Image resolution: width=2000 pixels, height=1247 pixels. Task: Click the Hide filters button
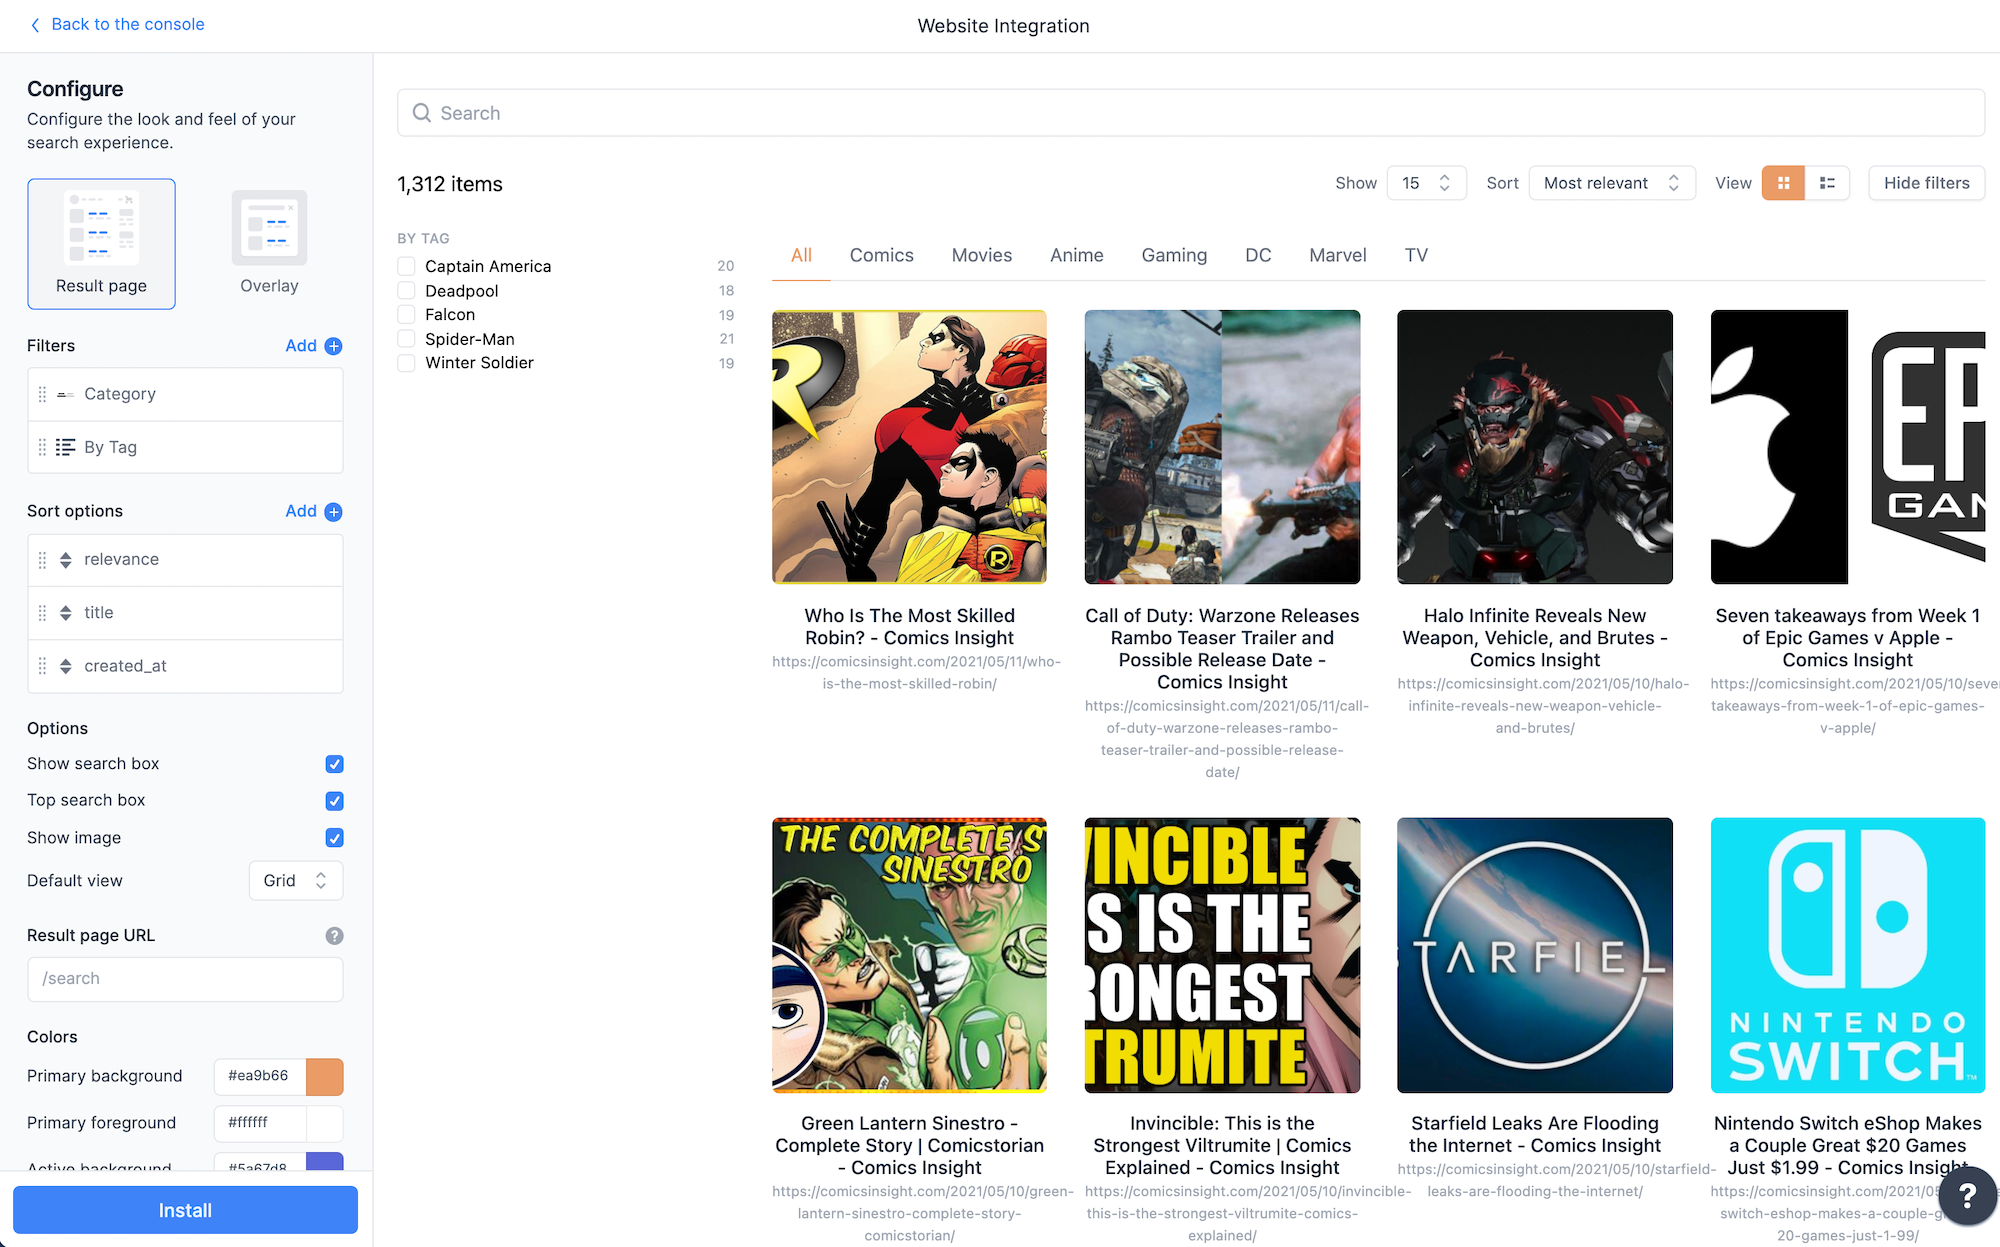tap(1926, 183)
